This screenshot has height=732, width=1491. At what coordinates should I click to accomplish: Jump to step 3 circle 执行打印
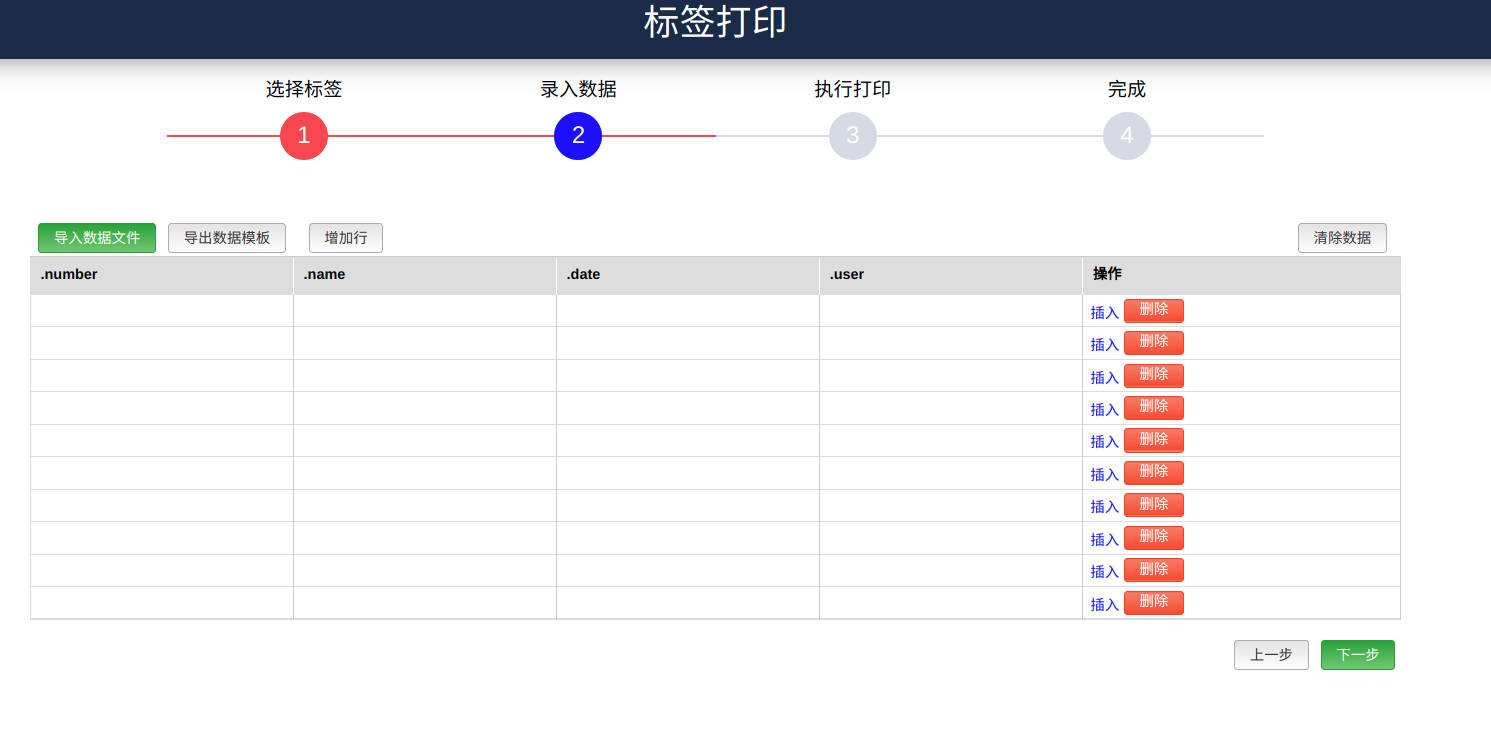pos(853,136)
